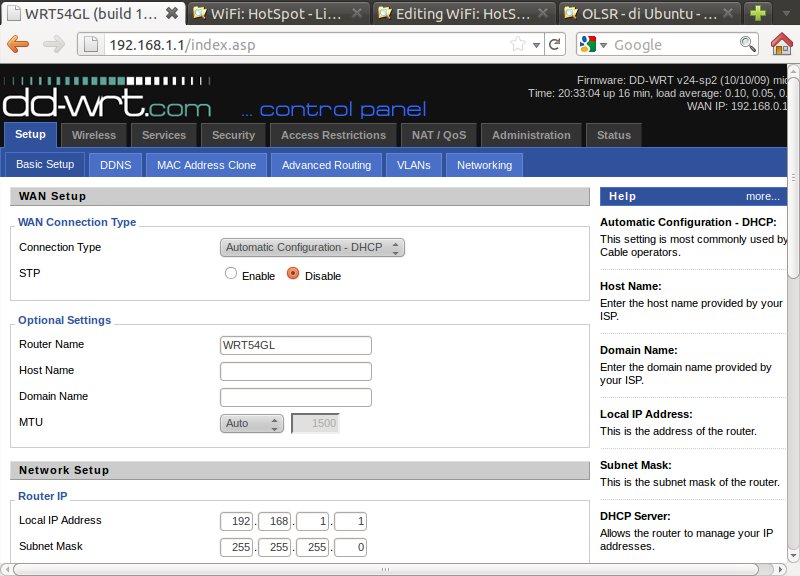
Task: Go to home page with house icon
Action: [782, 44]
